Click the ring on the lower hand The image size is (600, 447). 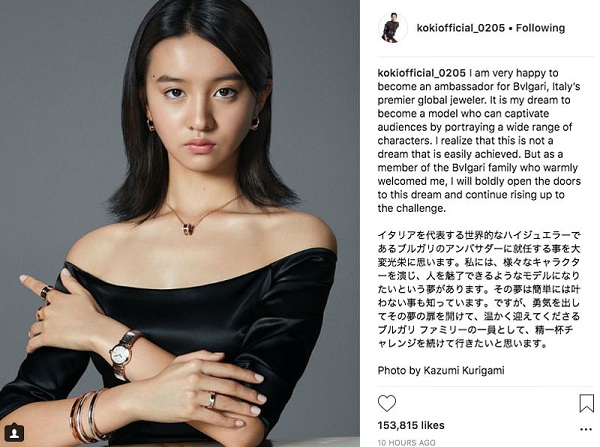point(212,400)
